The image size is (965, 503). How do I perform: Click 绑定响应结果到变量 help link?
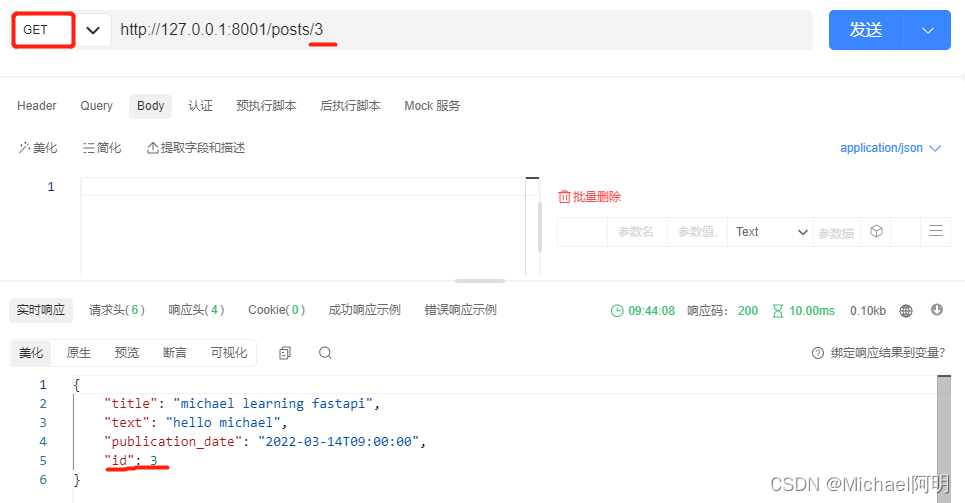coord(887,353)
